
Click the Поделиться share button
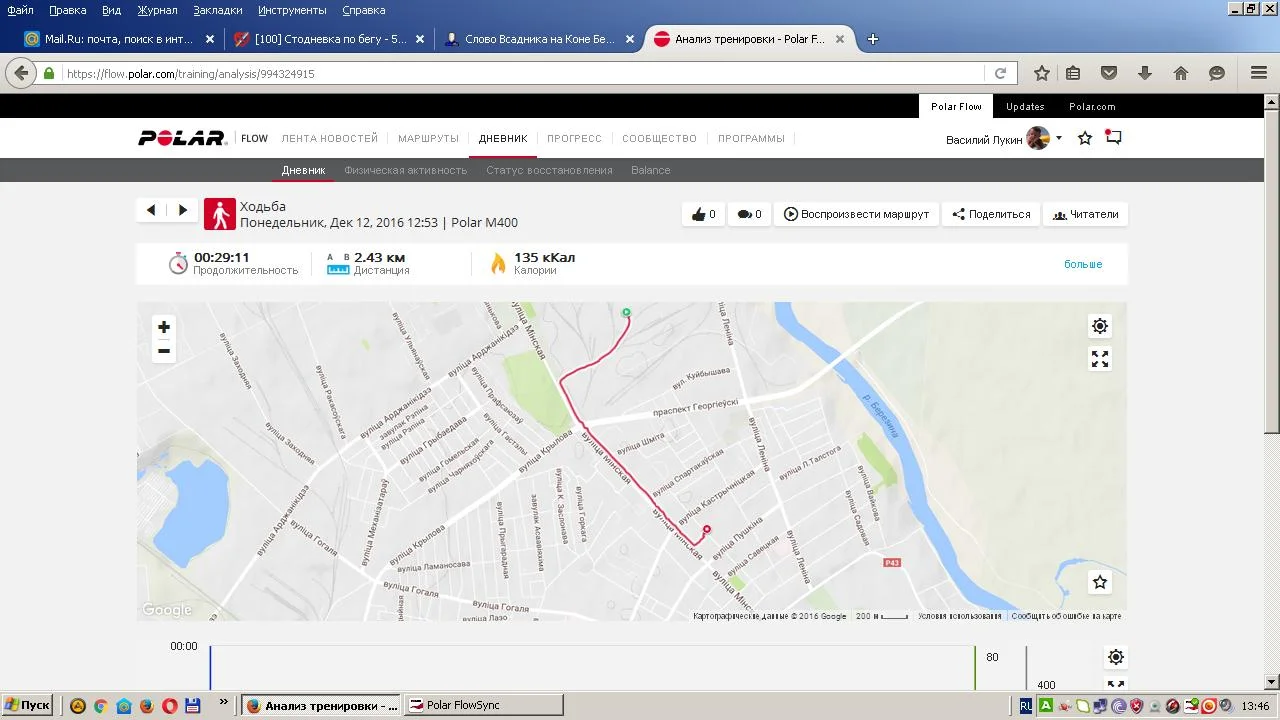(990, 214)
